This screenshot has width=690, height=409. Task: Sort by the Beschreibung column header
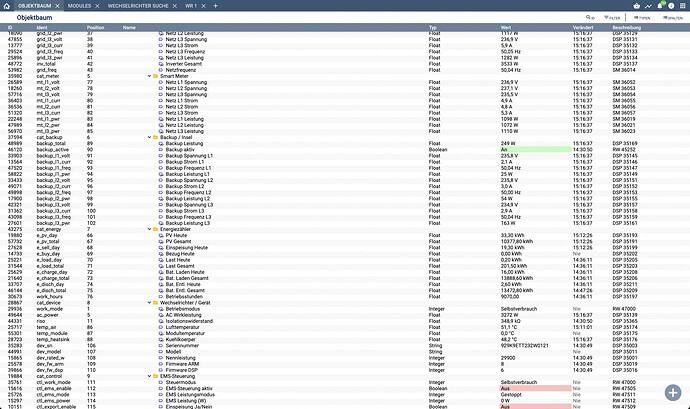(x=627, y=27)
